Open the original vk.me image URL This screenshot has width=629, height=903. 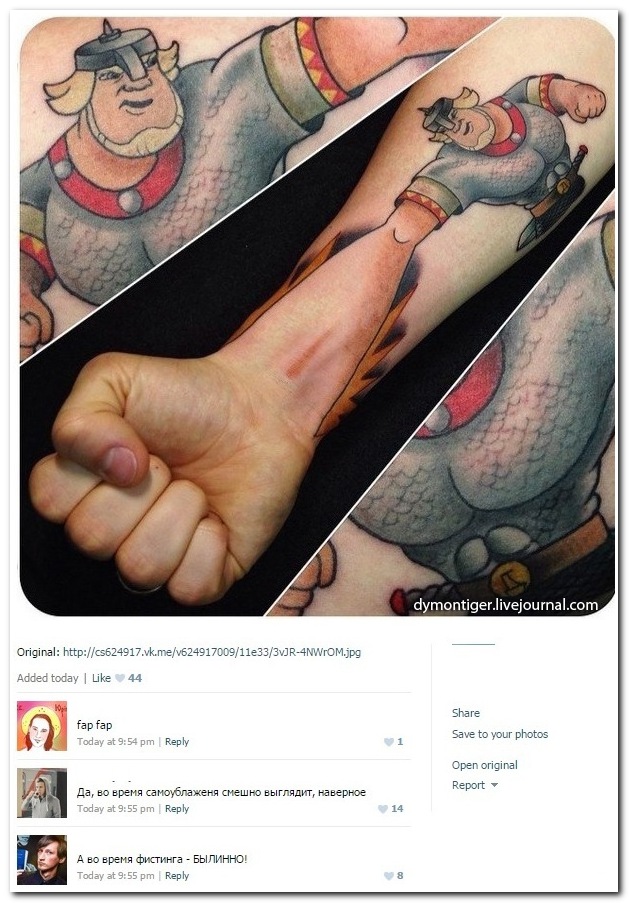pyautogui.click(x=212, y=652)
